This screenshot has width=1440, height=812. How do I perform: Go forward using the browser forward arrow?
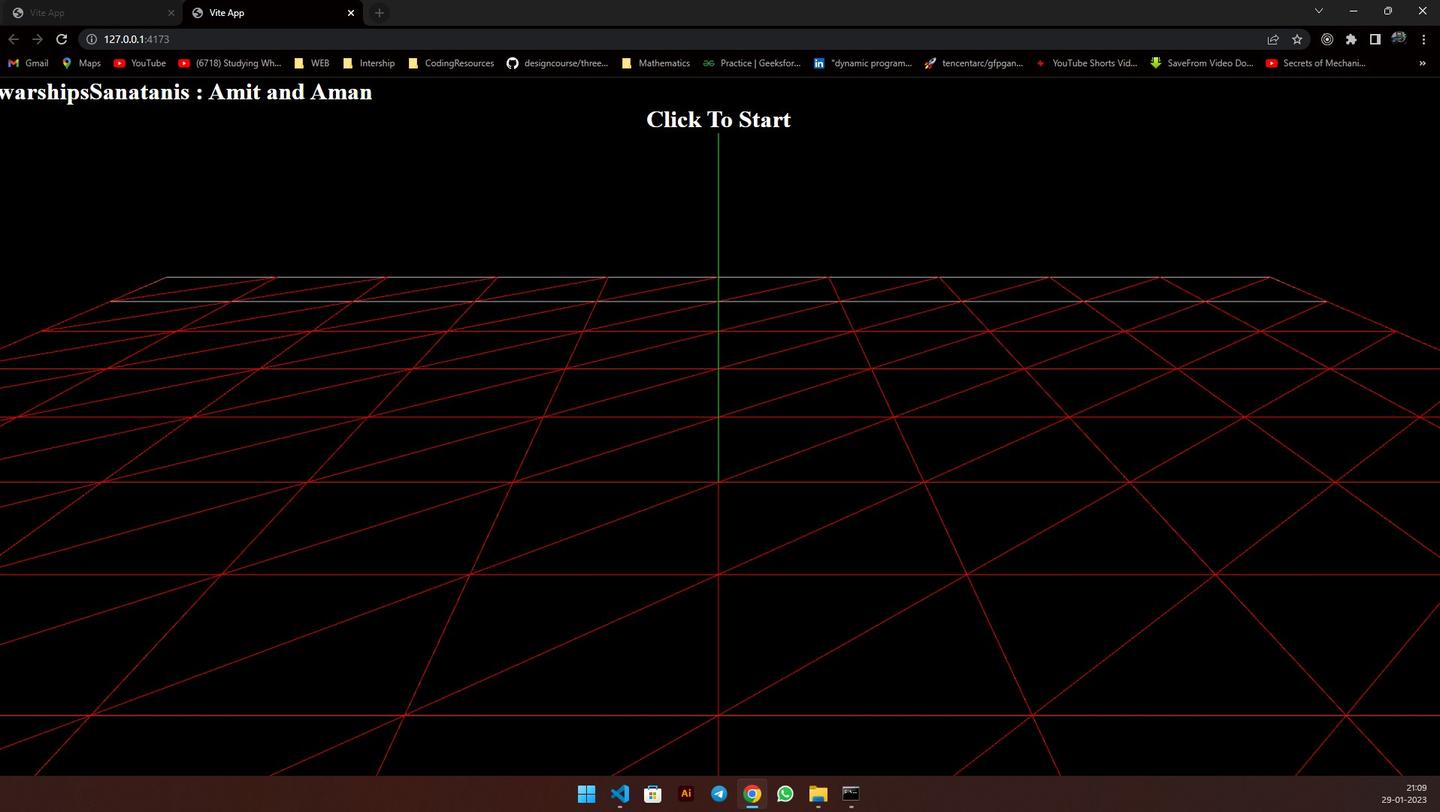(37, 39)
